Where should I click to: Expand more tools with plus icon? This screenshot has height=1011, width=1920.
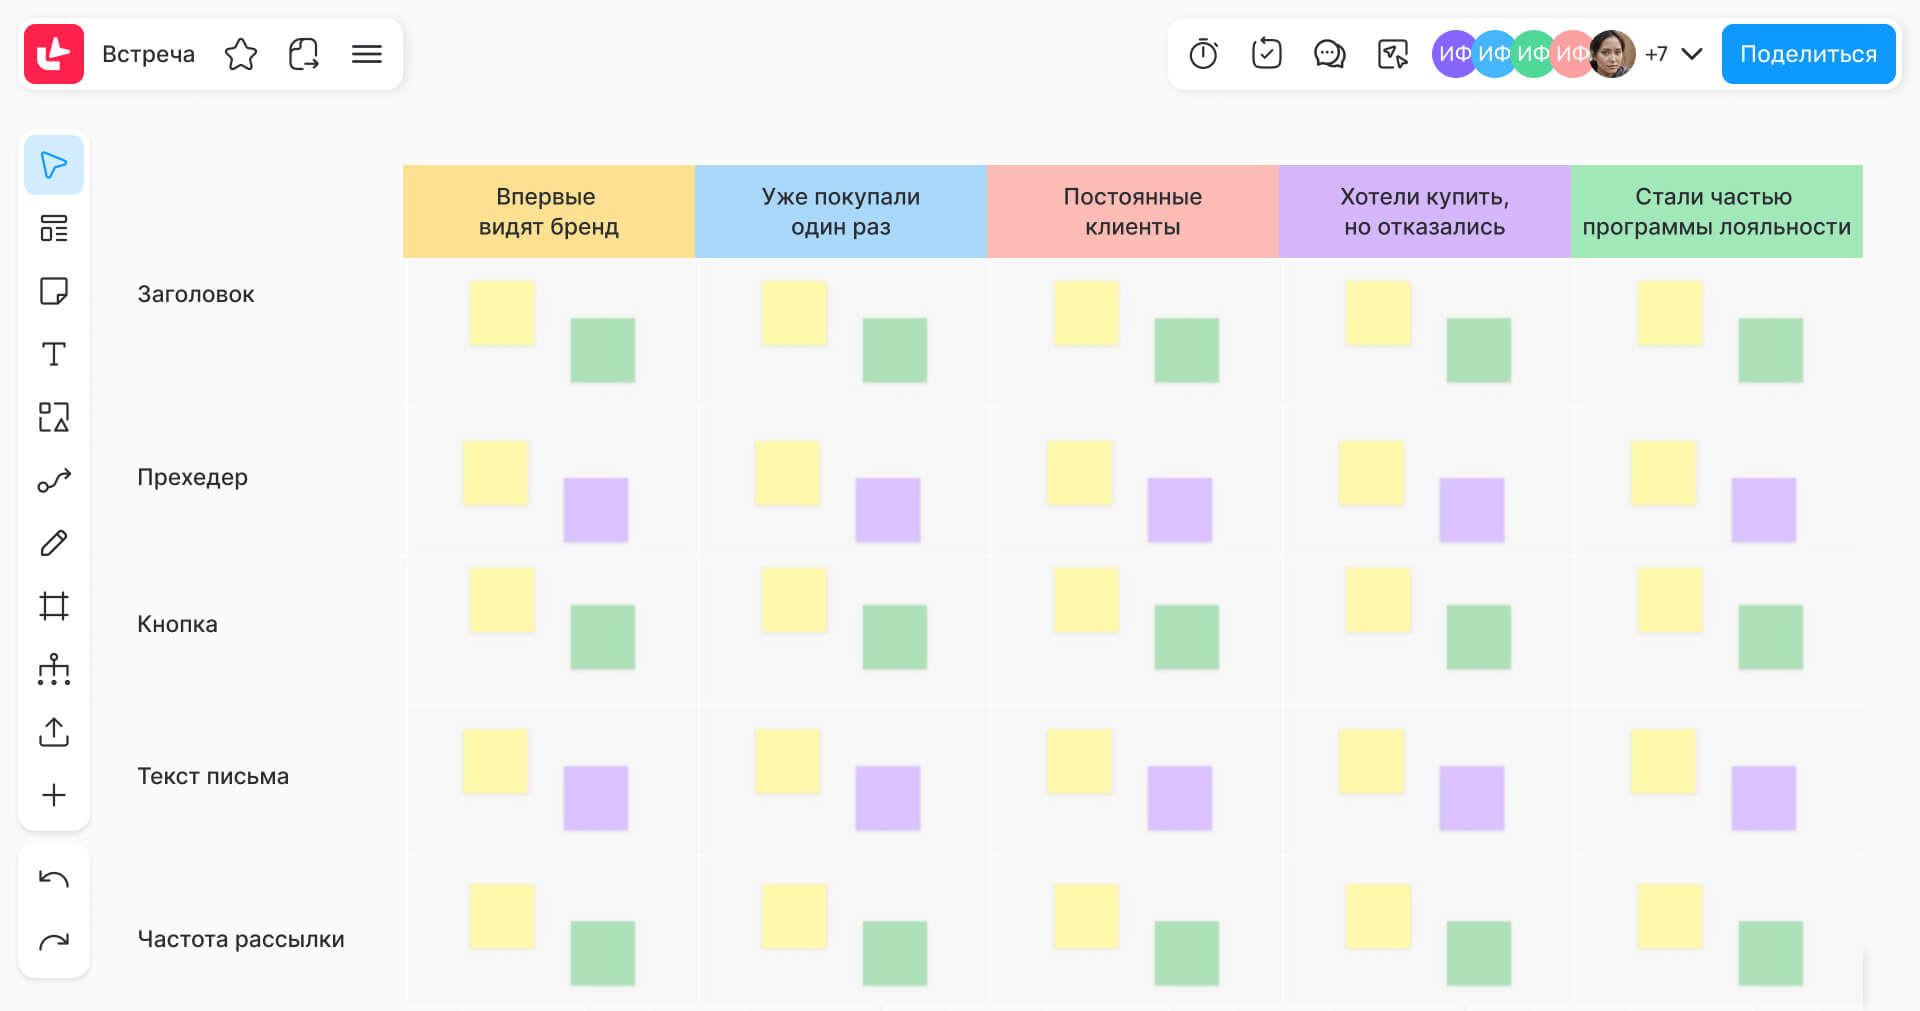click(54, 795)
